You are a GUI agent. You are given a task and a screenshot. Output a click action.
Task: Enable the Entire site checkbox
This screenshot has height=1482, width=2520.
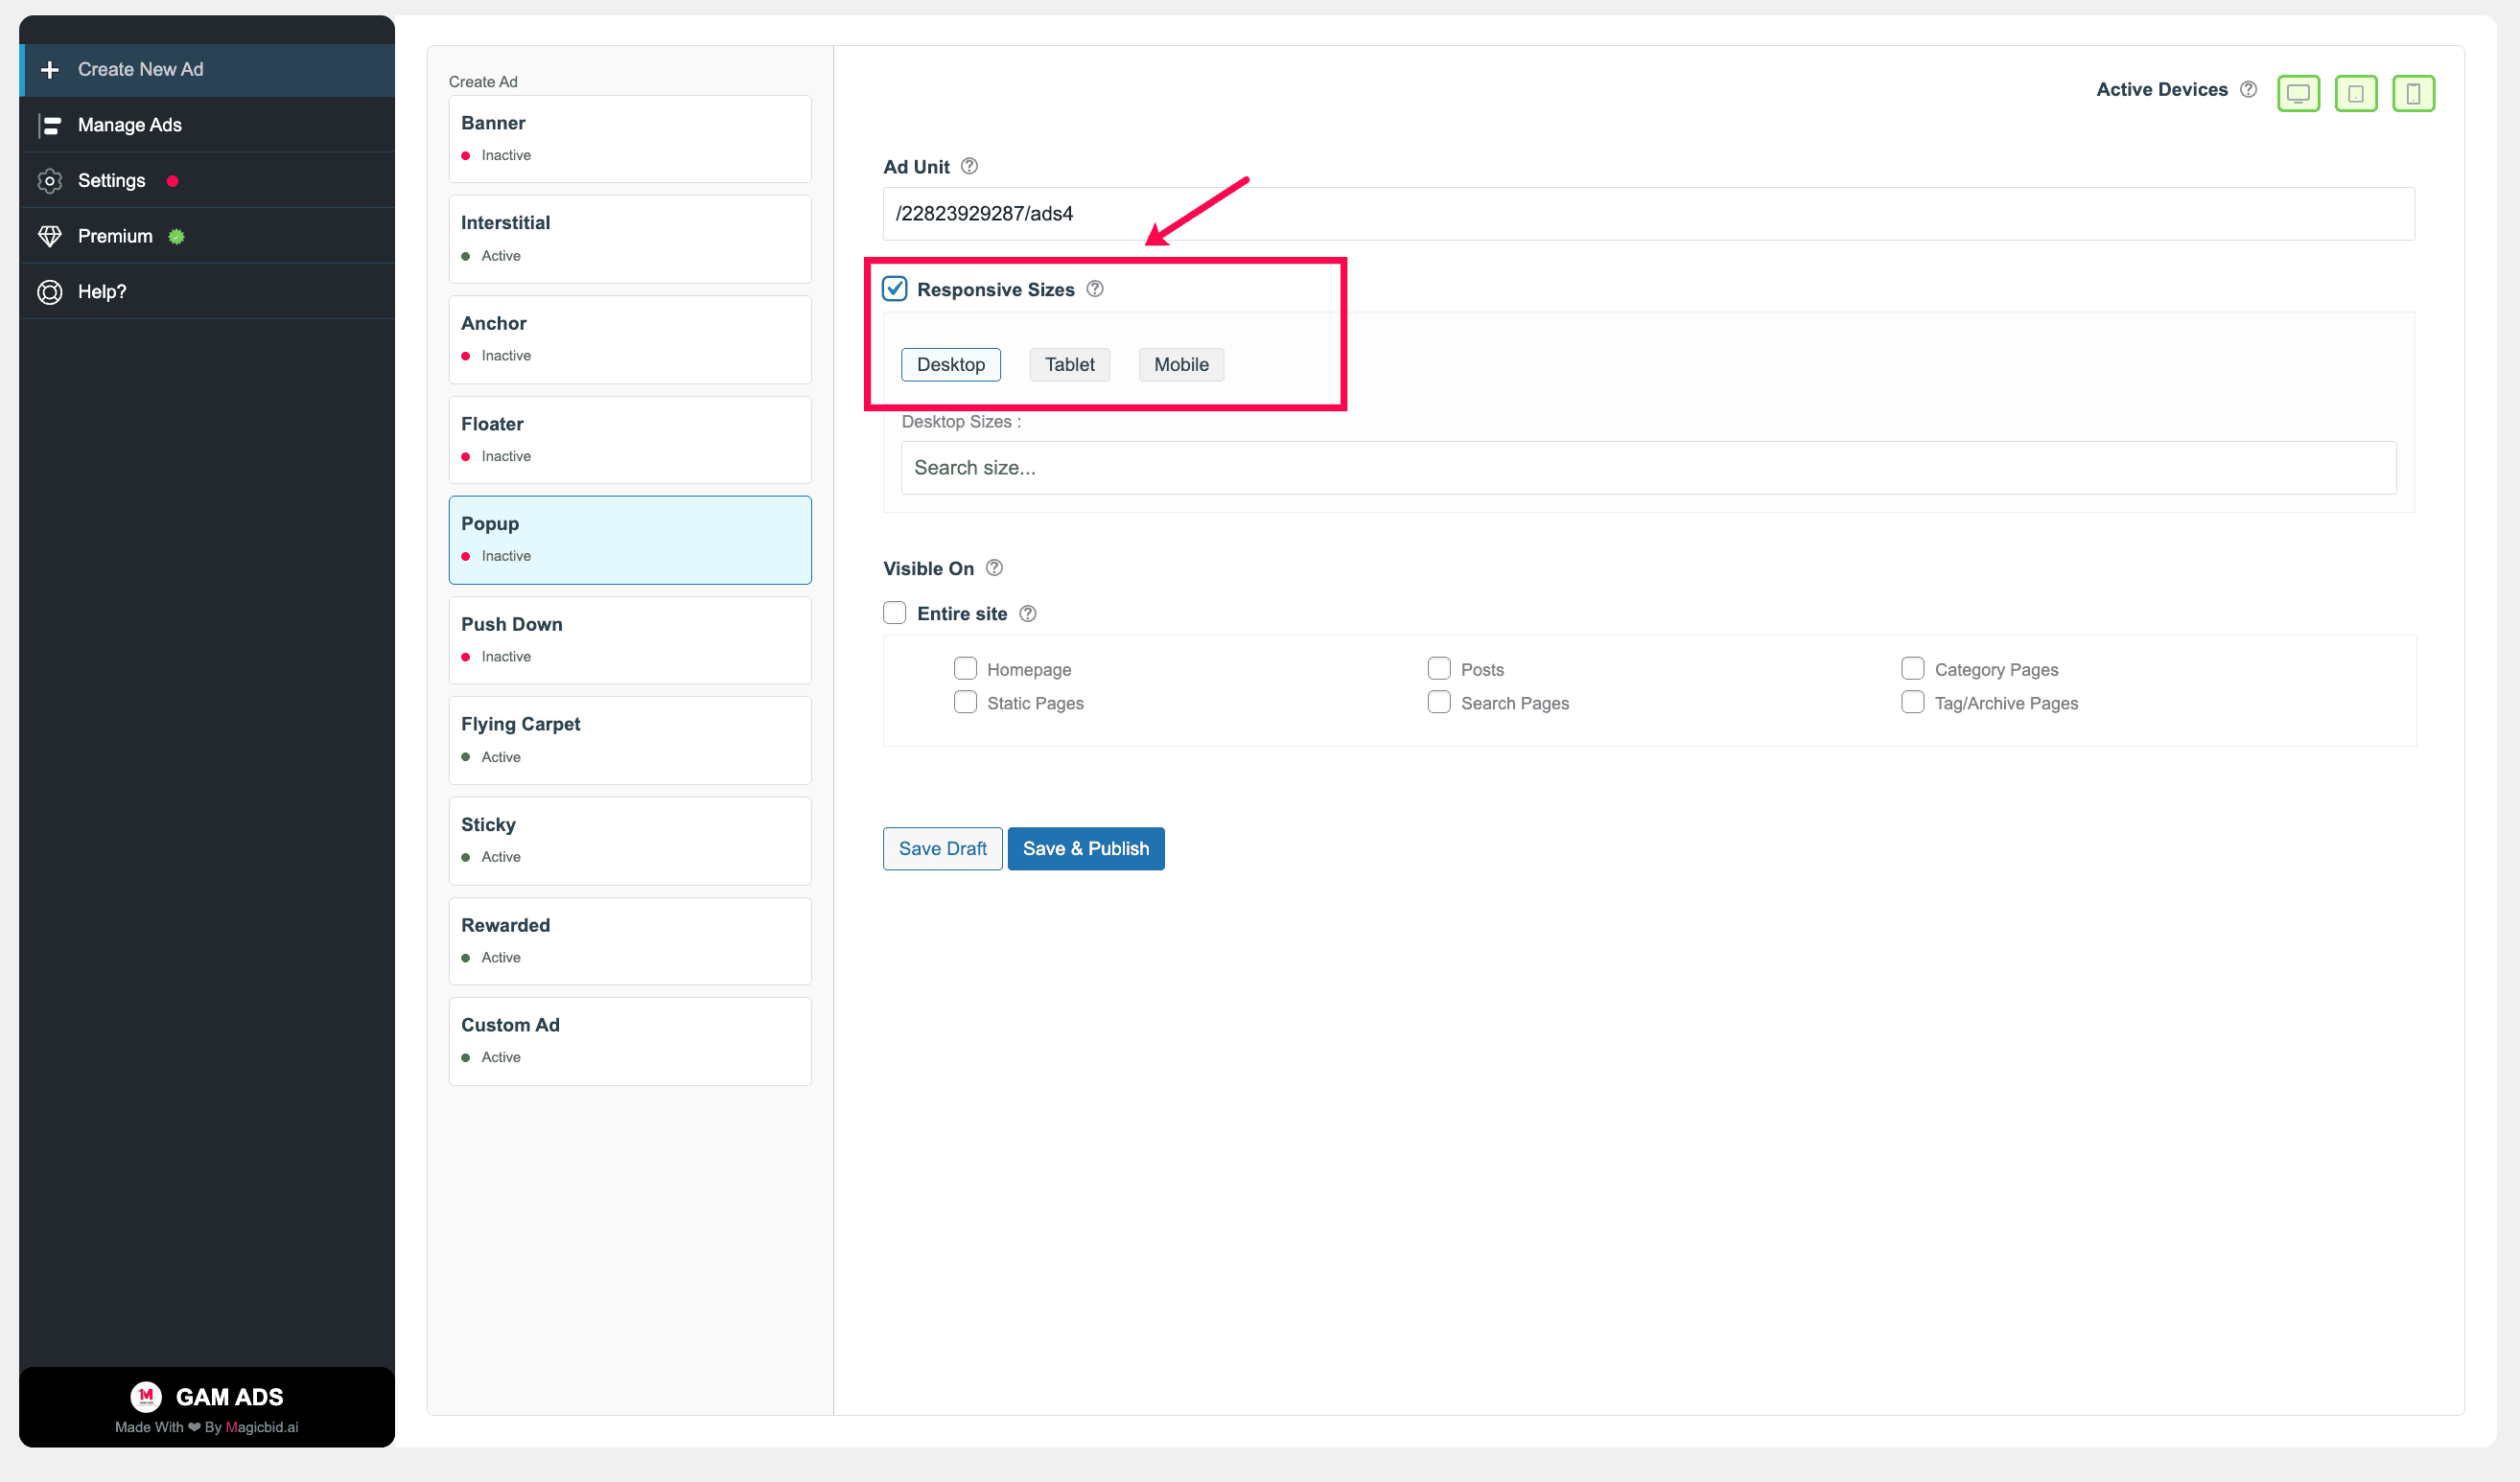coord(895,613)
